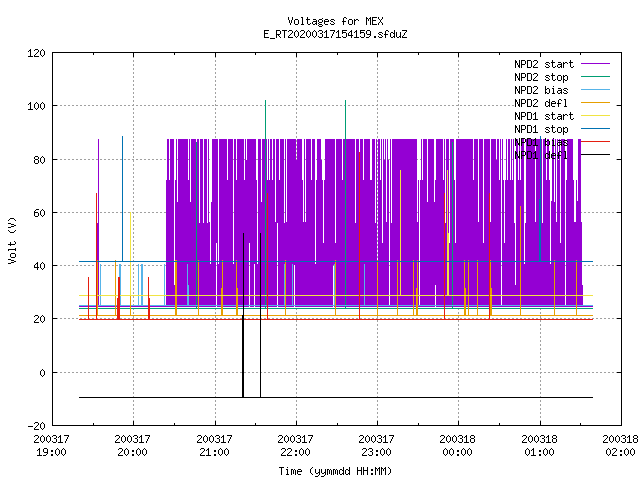Click the 'NPD2 bias' legend label
Image resolution: width=640 pixels, height=480 pixels.
pyautogui.click(x=541, y=90)
